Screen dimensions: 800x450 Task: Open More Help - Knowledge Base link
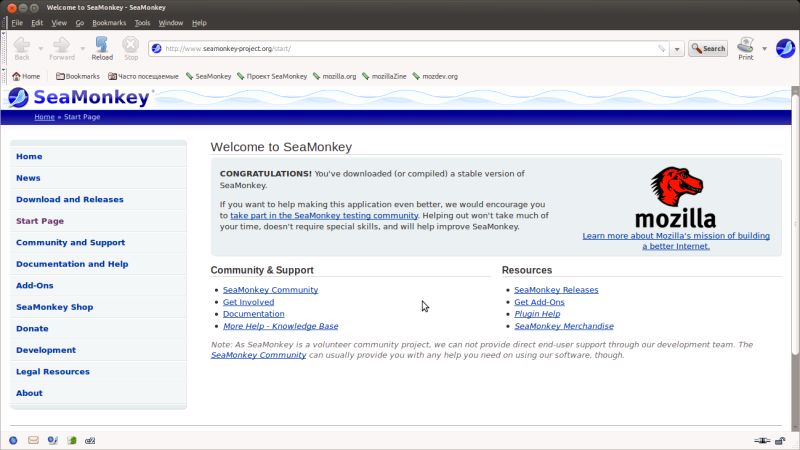click(281, 326)
